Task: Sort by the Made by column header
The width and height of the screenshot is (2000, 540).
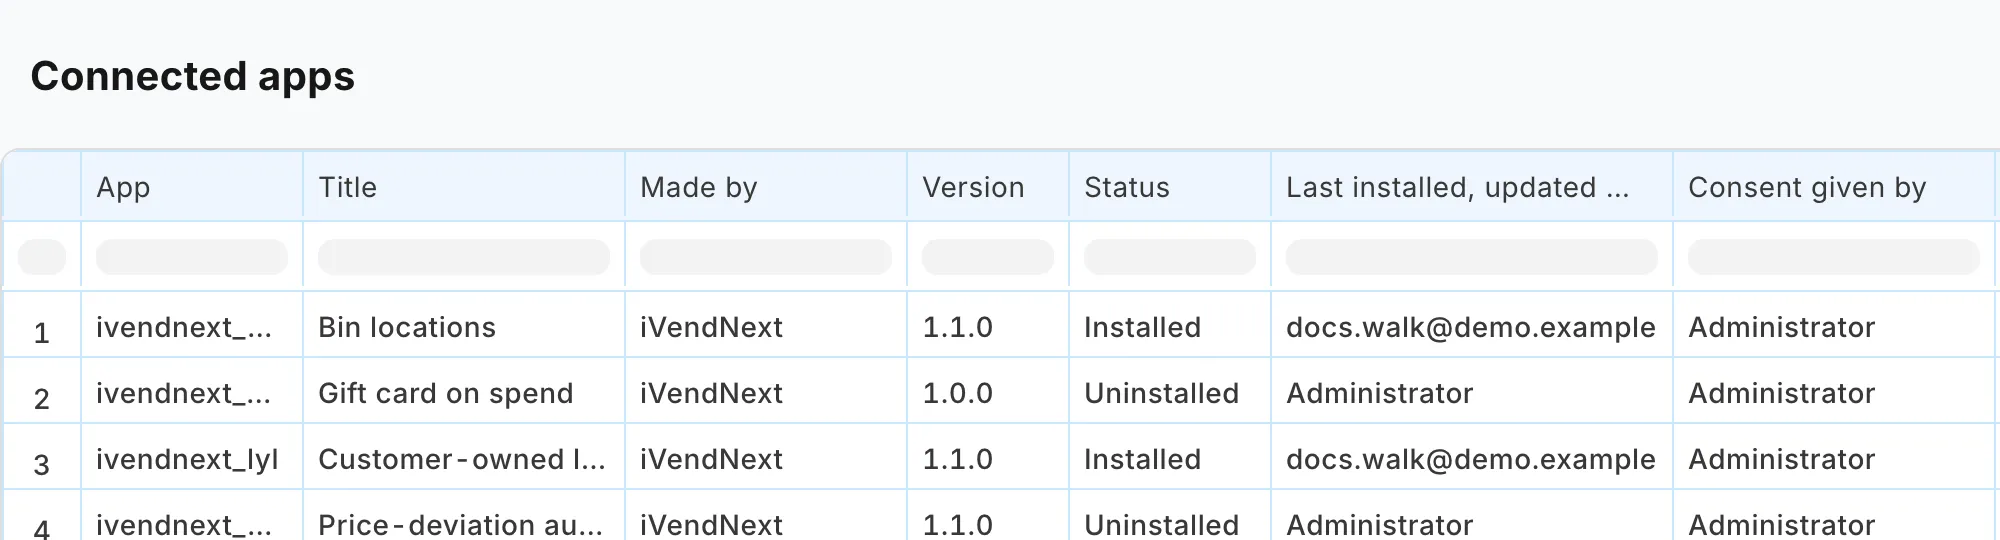Action: pos(766,187)
